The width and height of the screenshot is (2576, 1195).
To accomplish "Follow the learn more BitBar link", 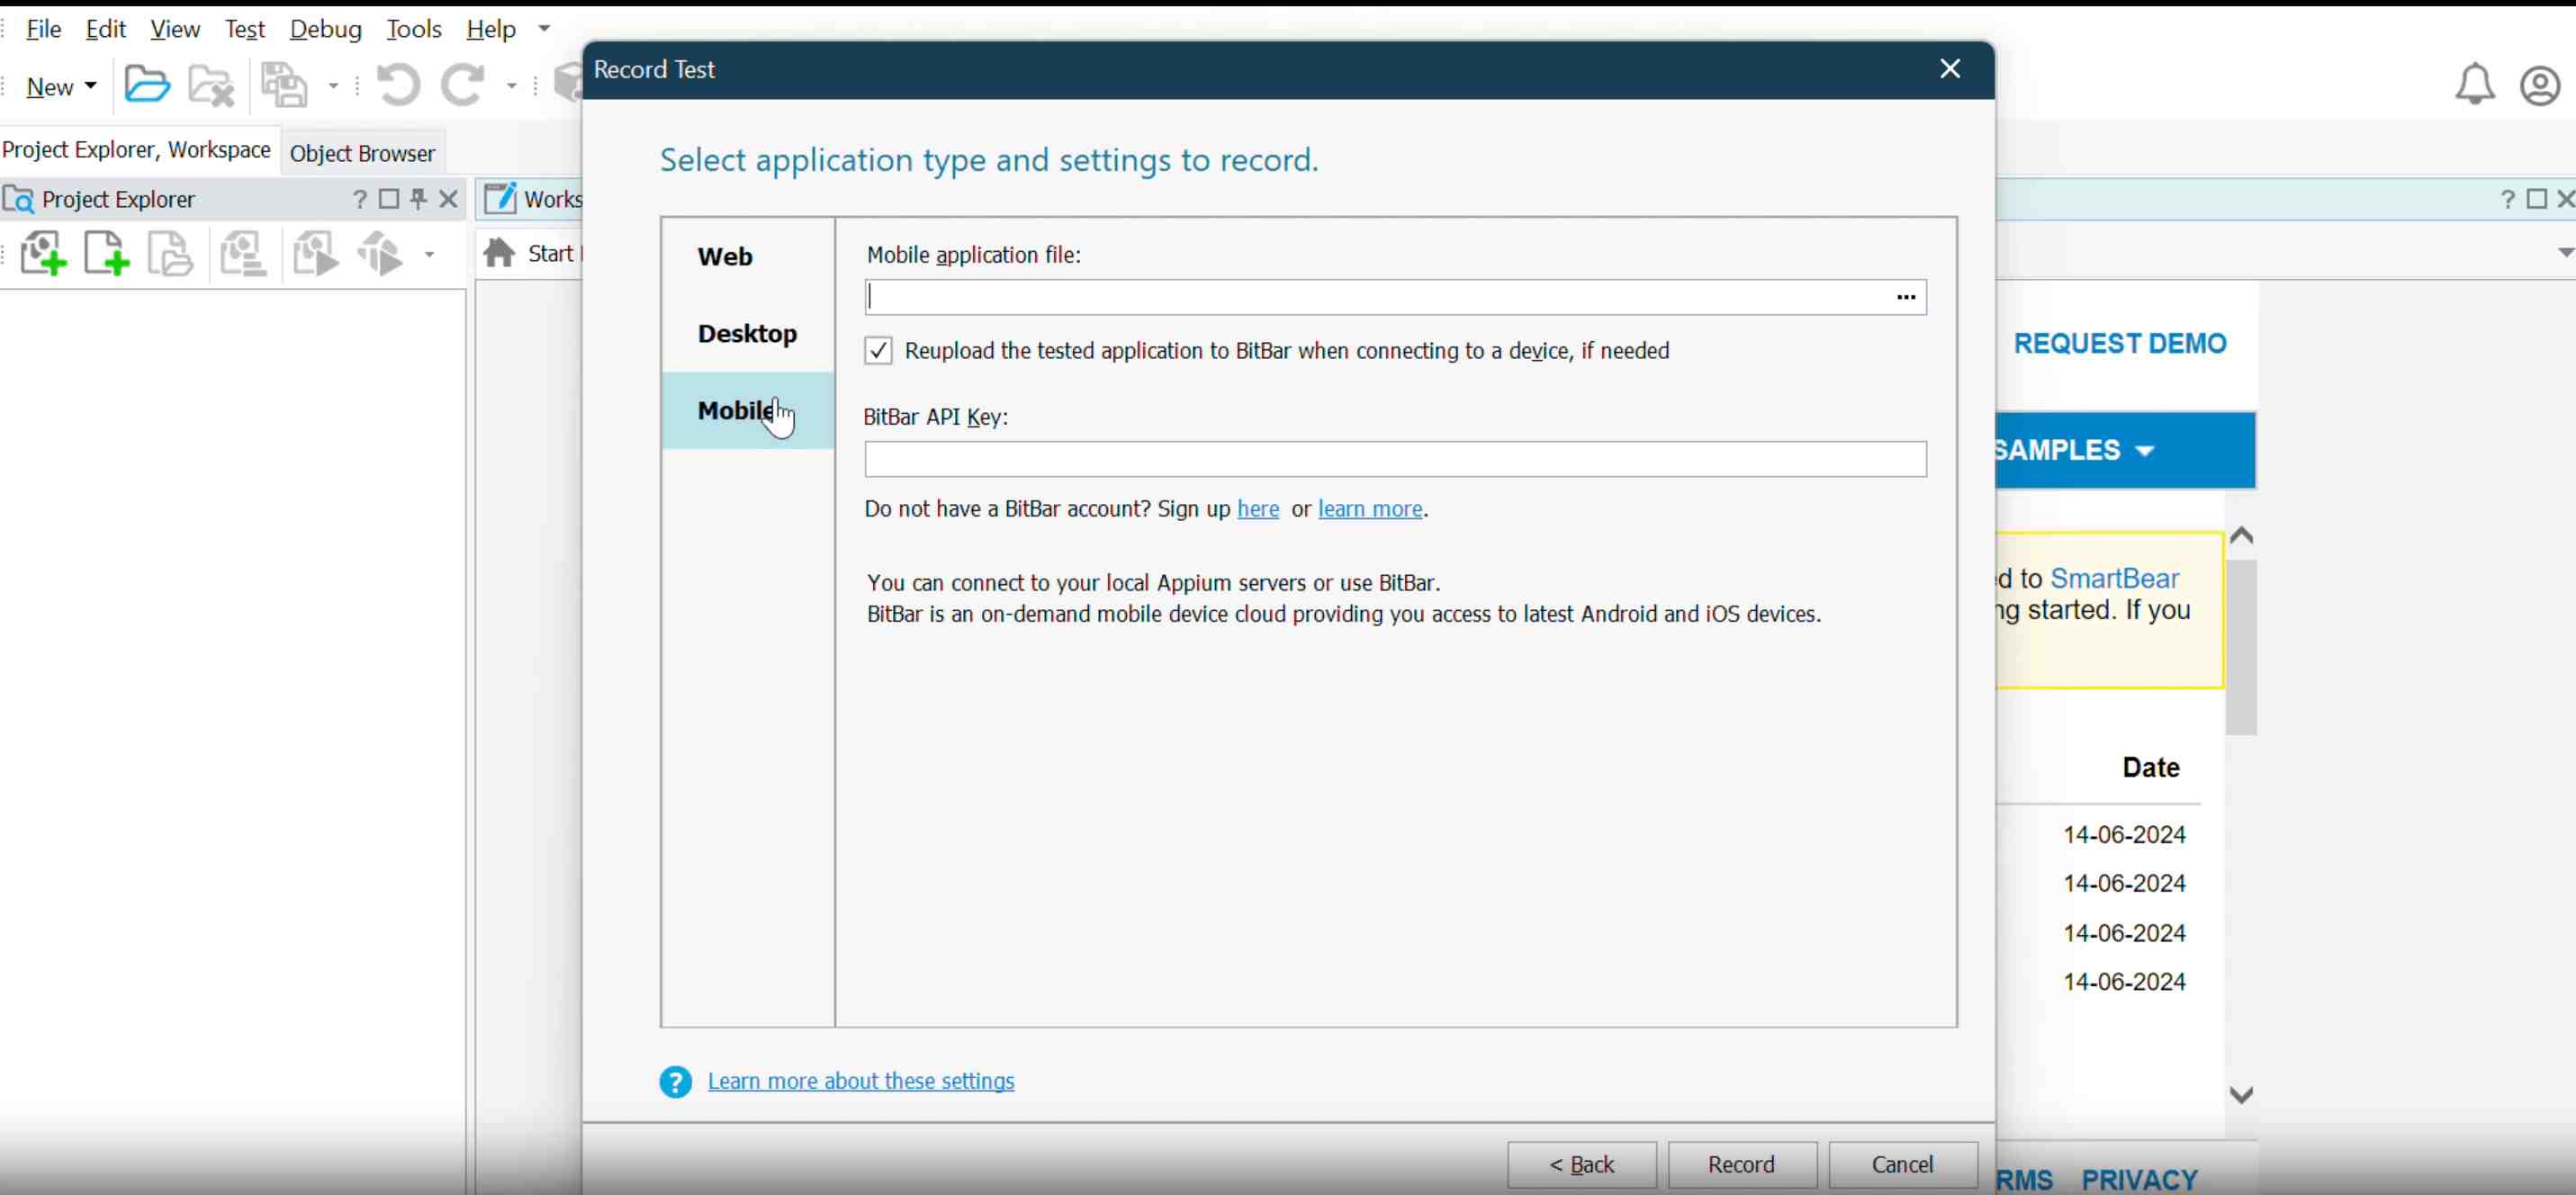I will pos(1370,509).
